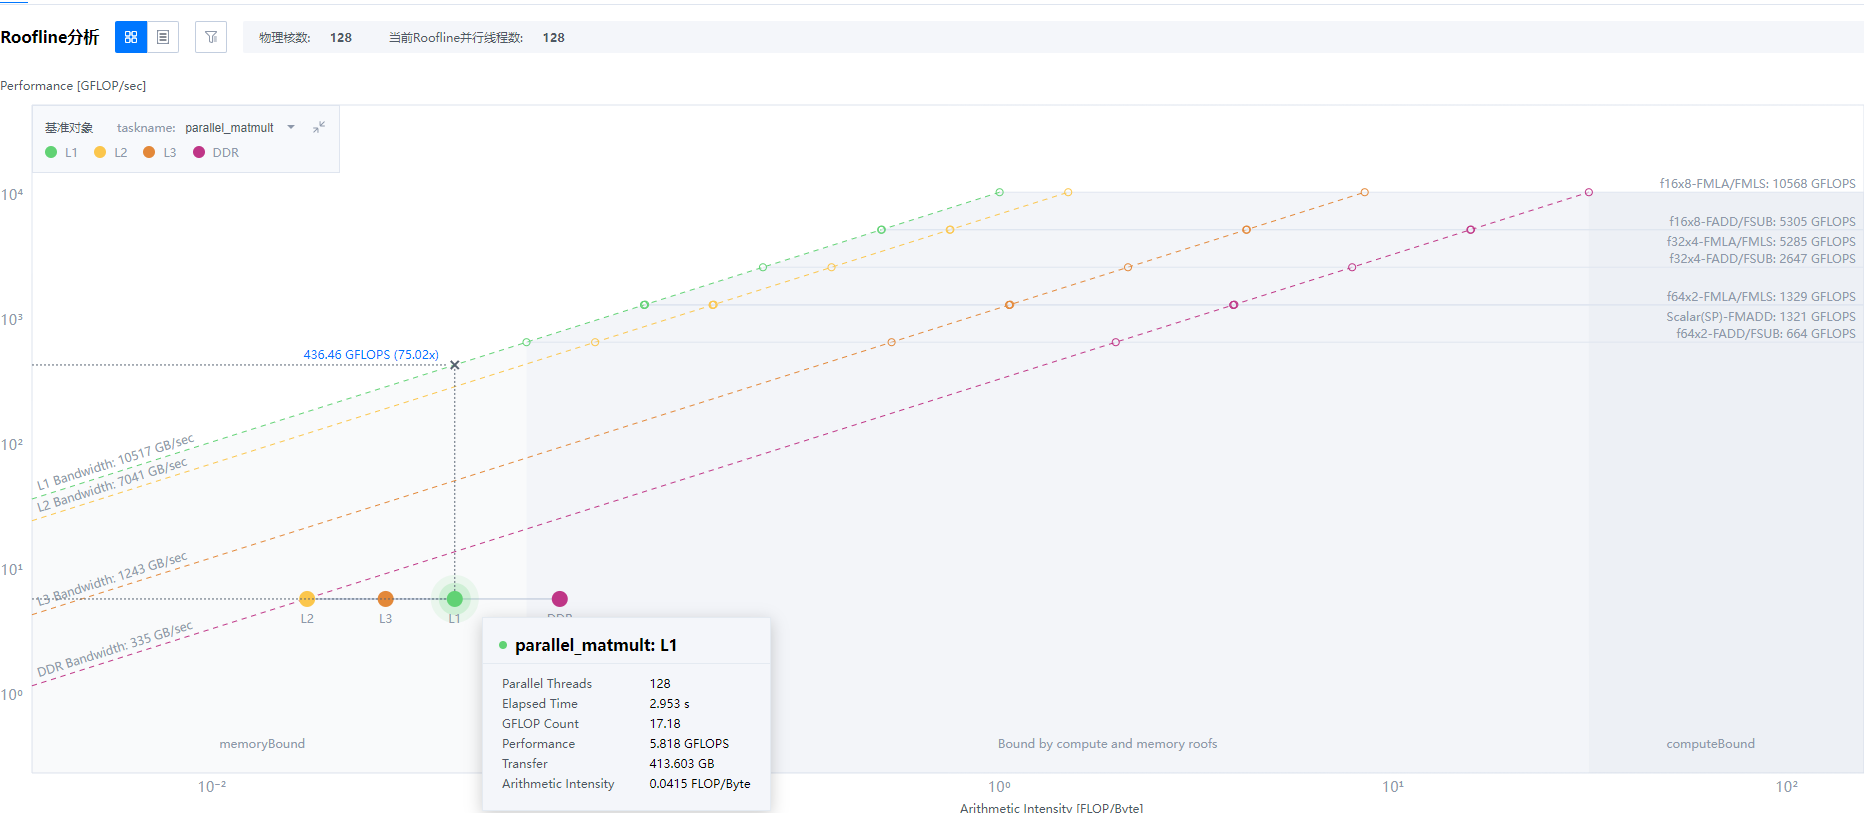
Task: Toggle L1 legend series
Action: 61,153
